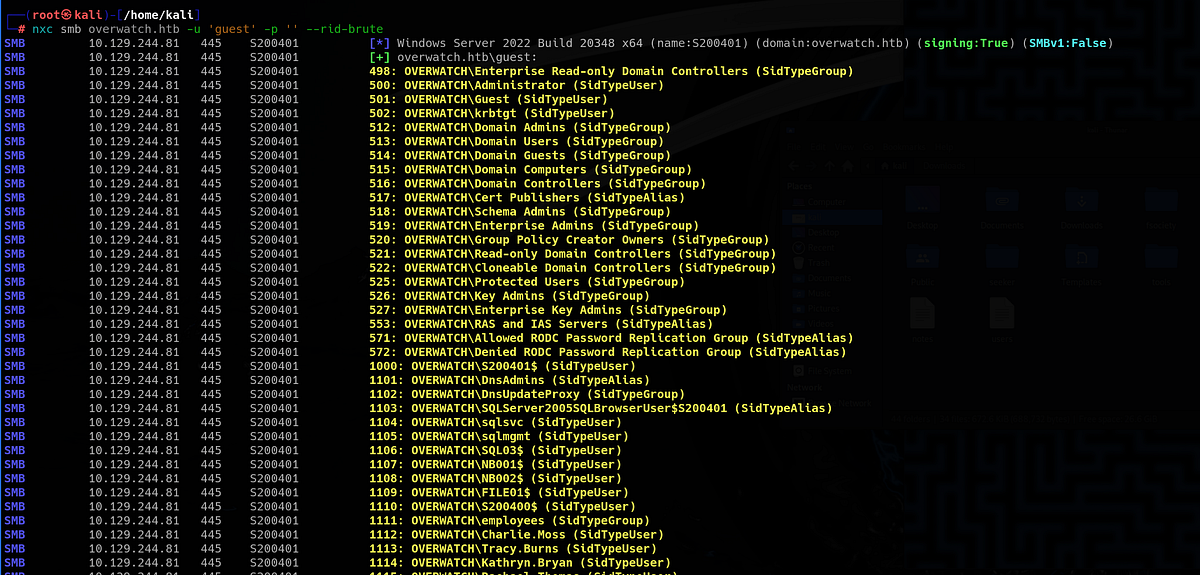Select the 571: Allowed RODC Password Replication Group
The height and width of the screenshot is (575, 1200).
tap(611, 338)
